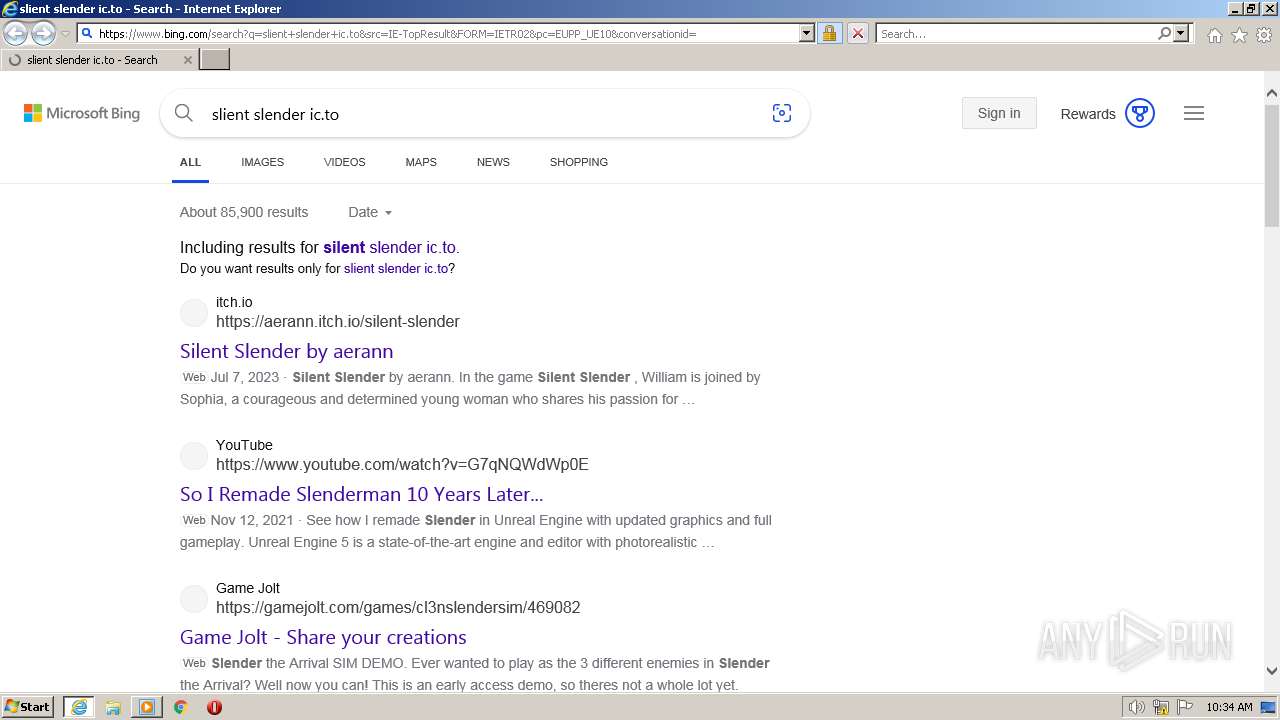
Task: Click the itch.io site favicon
Action: 193,313
